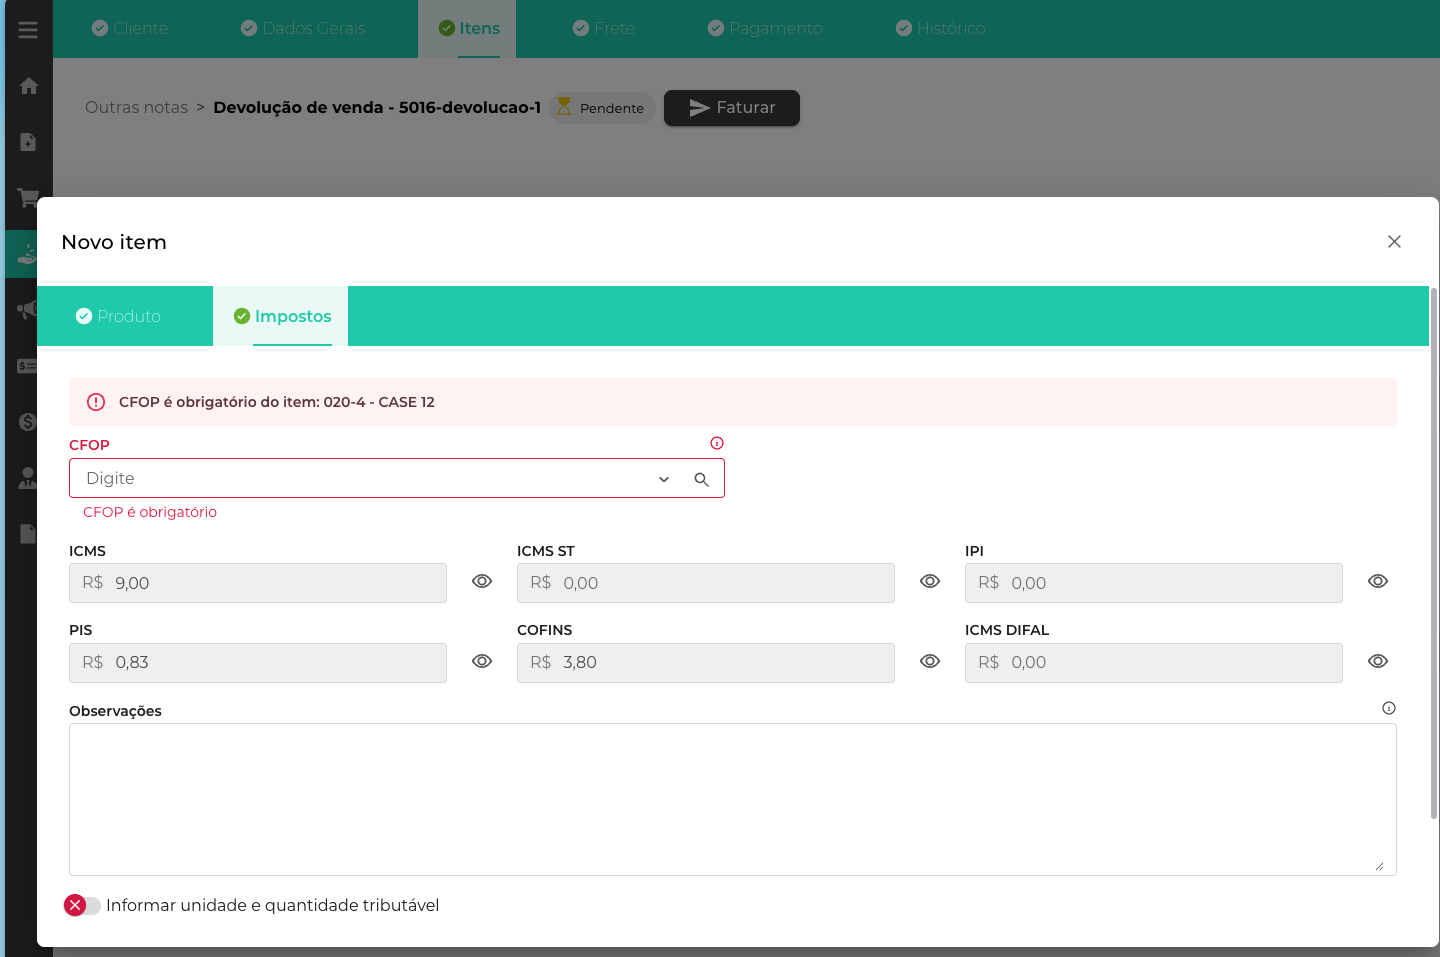The image size is (1440, 957).
Task: Click inside the Observações text area
Action: [732, 799]
